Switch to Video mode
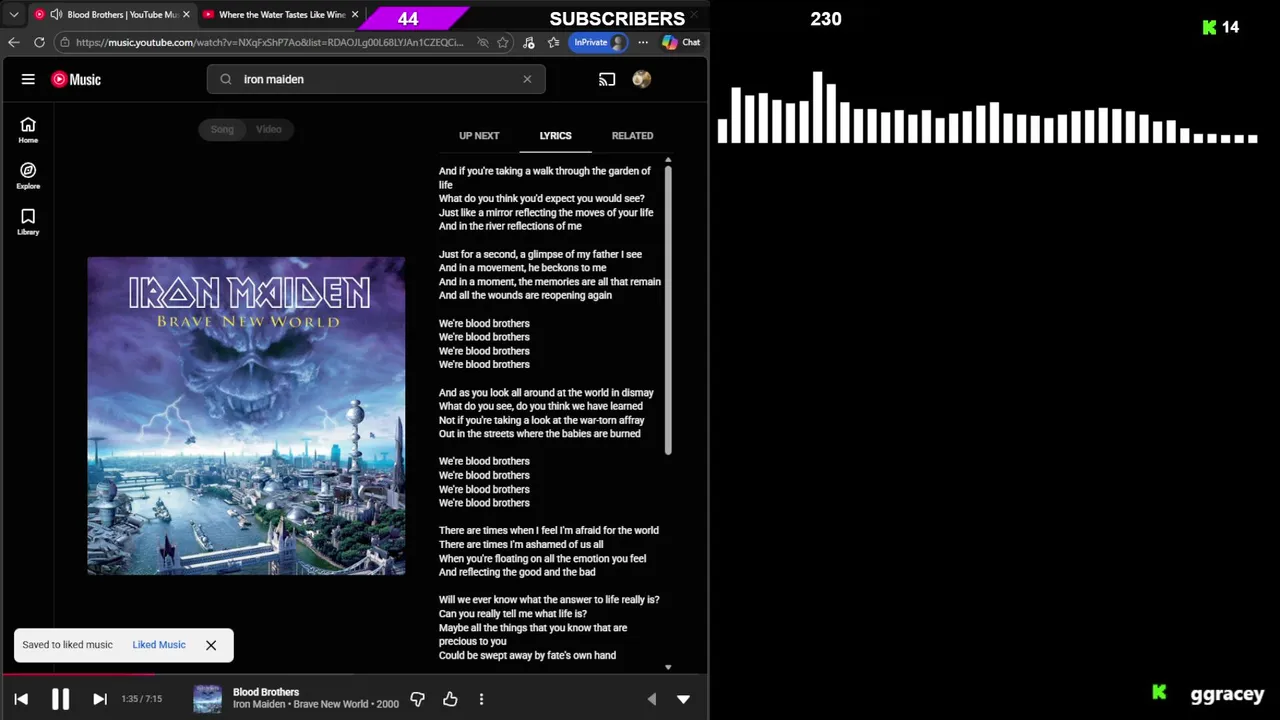This screenshot has height=720, width=1280. pos(268,129)
